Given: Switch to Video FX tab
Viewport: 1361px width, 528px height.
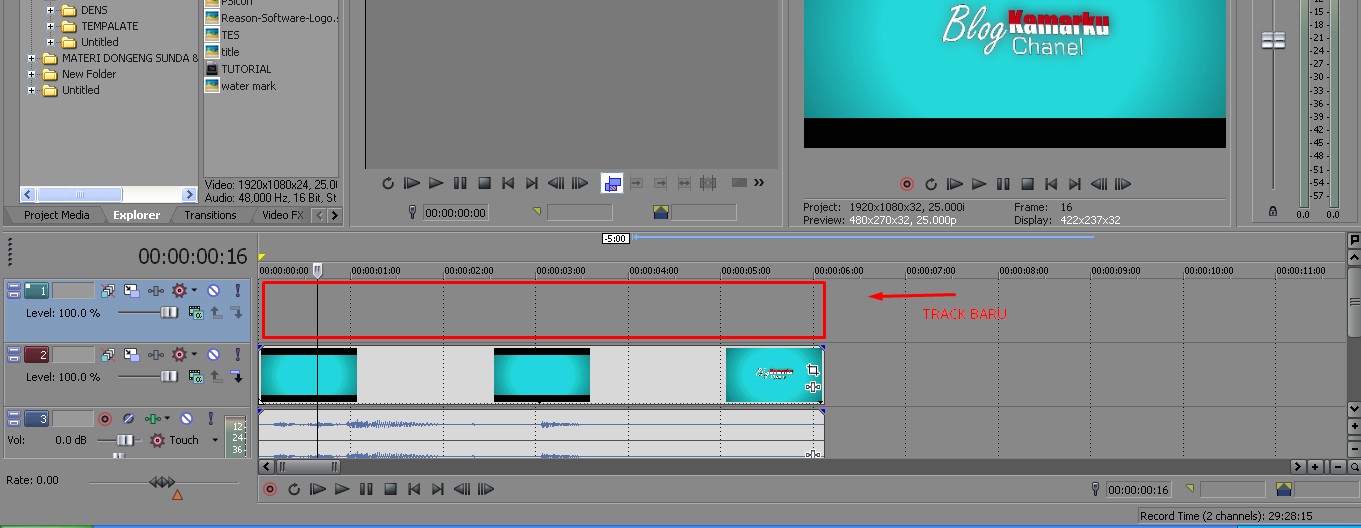Looking at the screenshot, I should tap(283, 215).
